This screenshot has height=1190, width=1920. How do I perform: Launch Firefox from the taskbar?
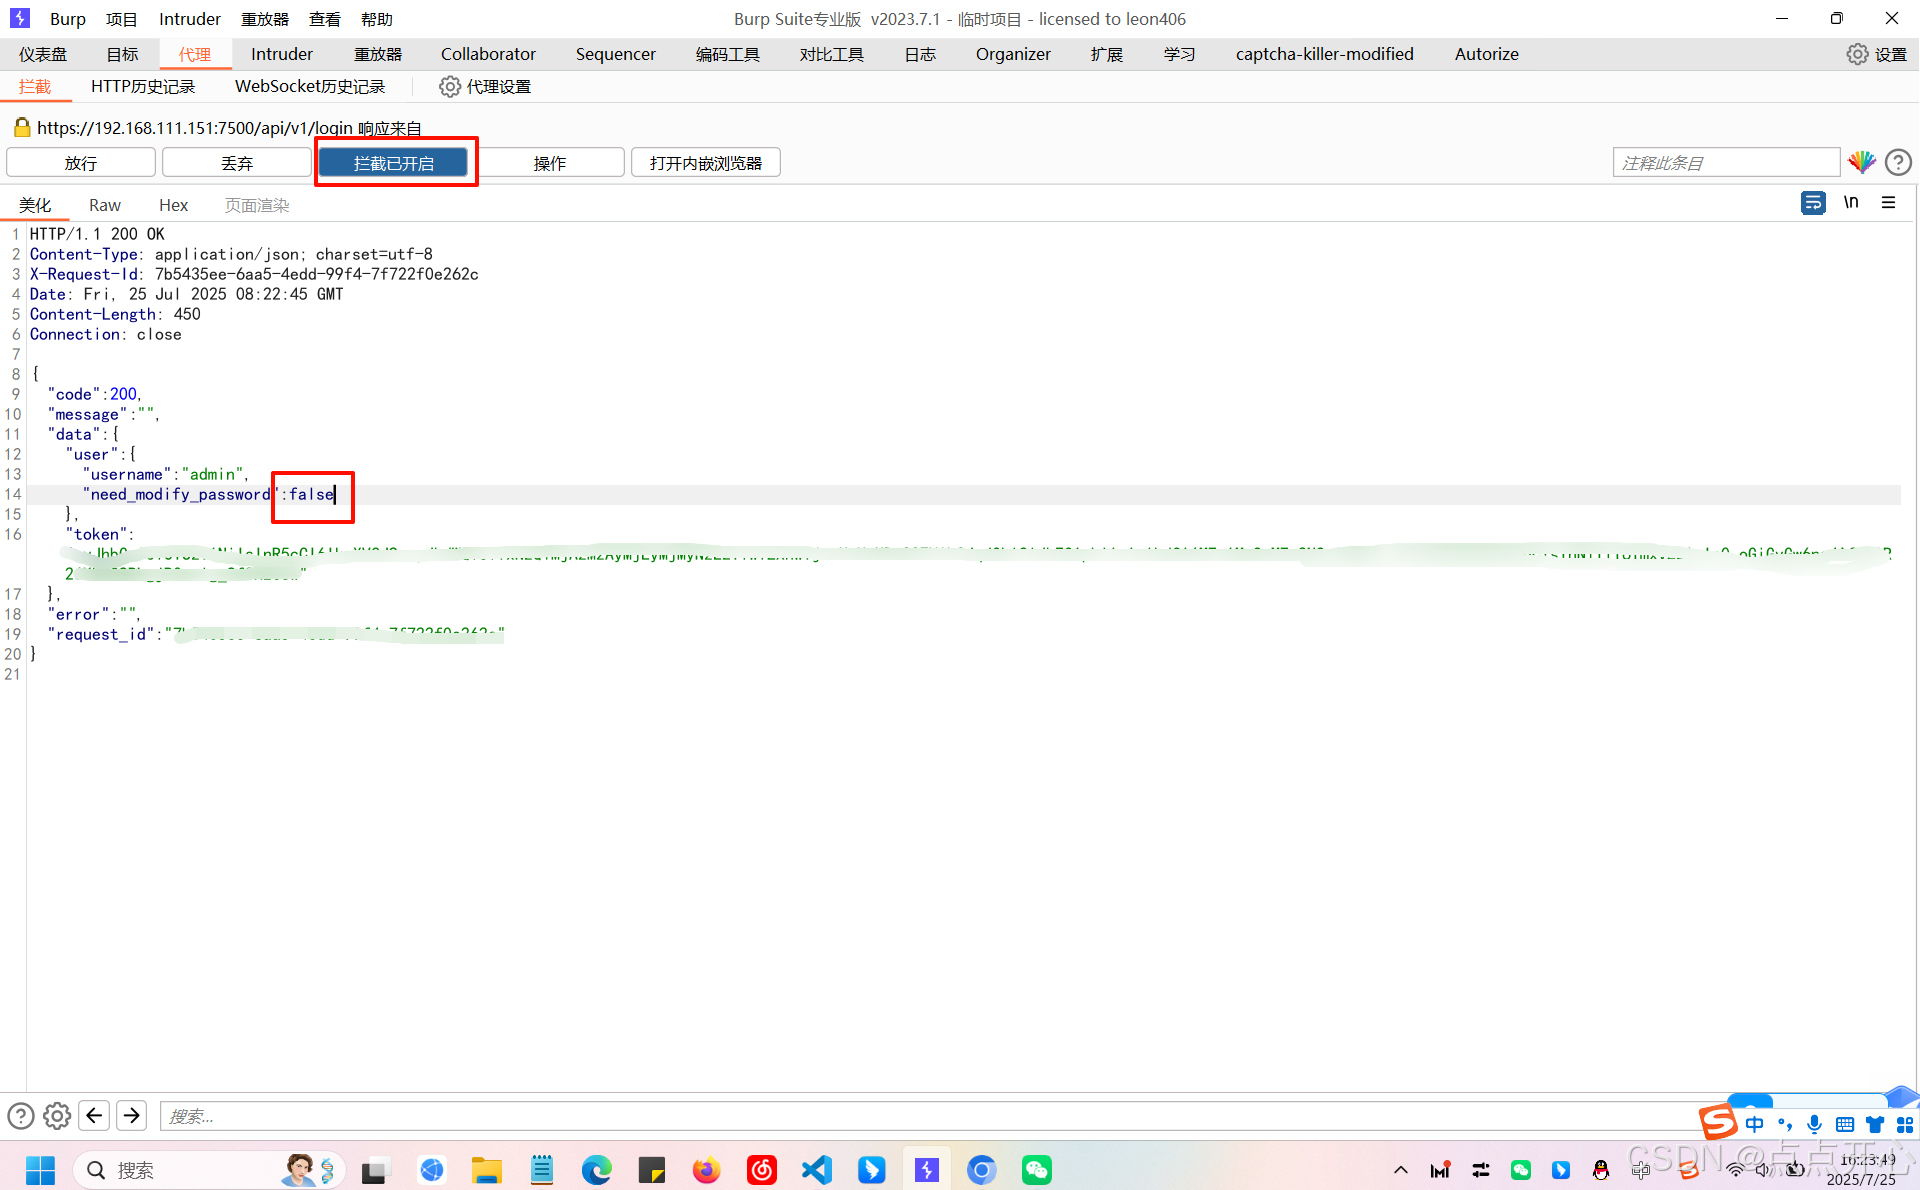[707, 1169]
